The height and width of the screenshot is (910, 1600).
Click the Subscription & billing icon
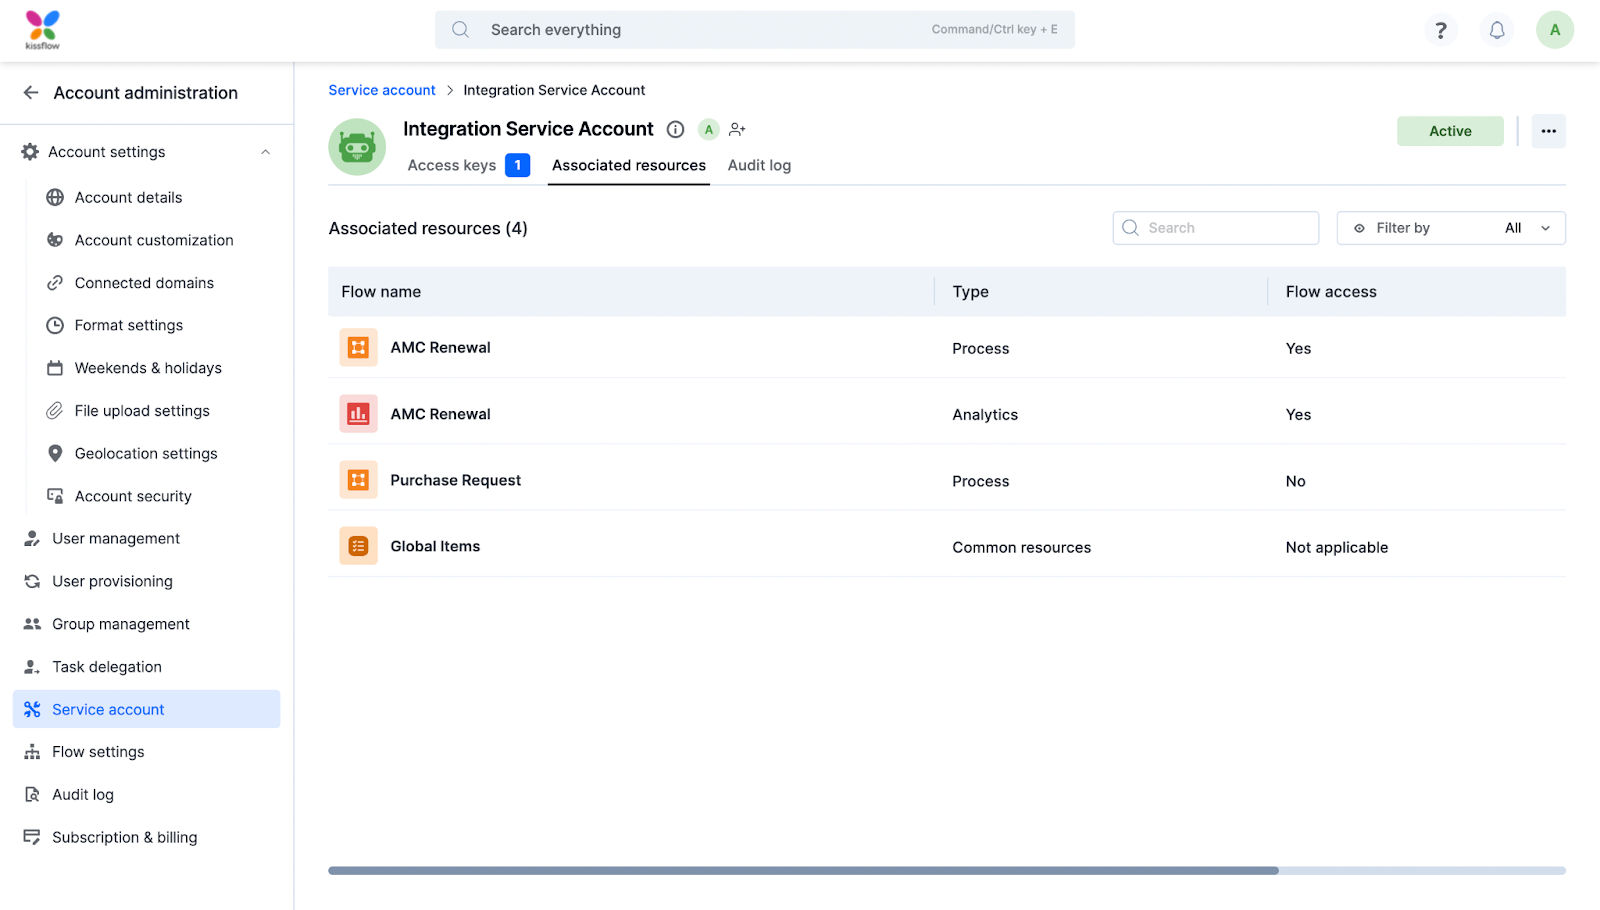point(32,837)
